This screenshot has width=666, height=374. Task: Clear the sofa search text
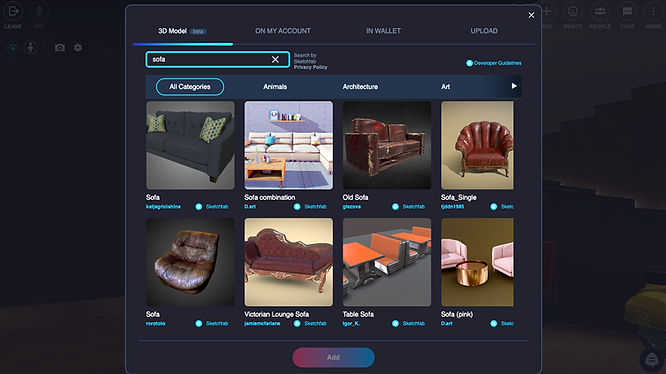(x=275, y=59)
